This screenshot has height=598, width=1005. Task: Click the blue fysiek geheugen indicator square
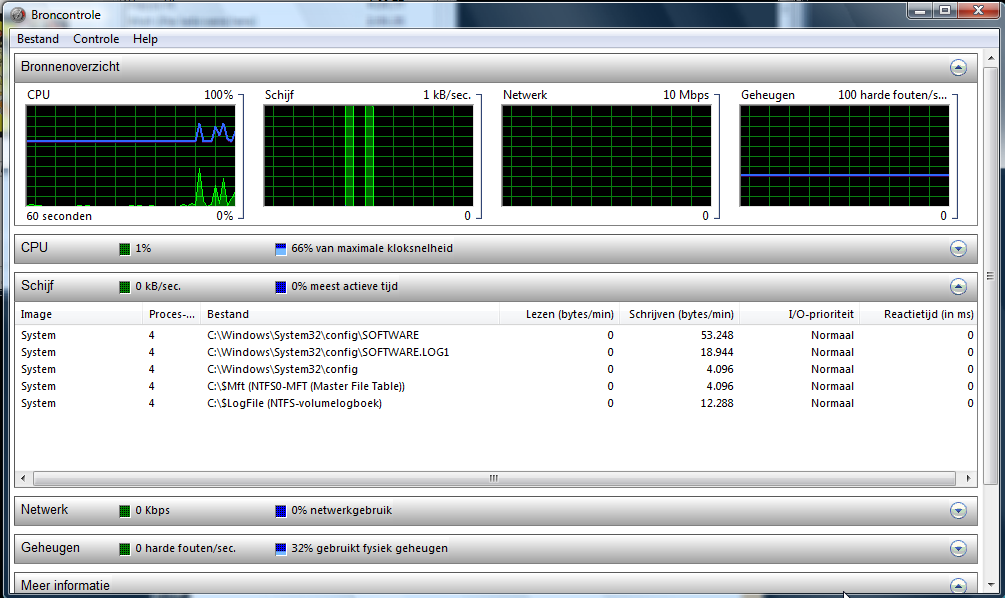pyautogui.click(x=280, y=549)
